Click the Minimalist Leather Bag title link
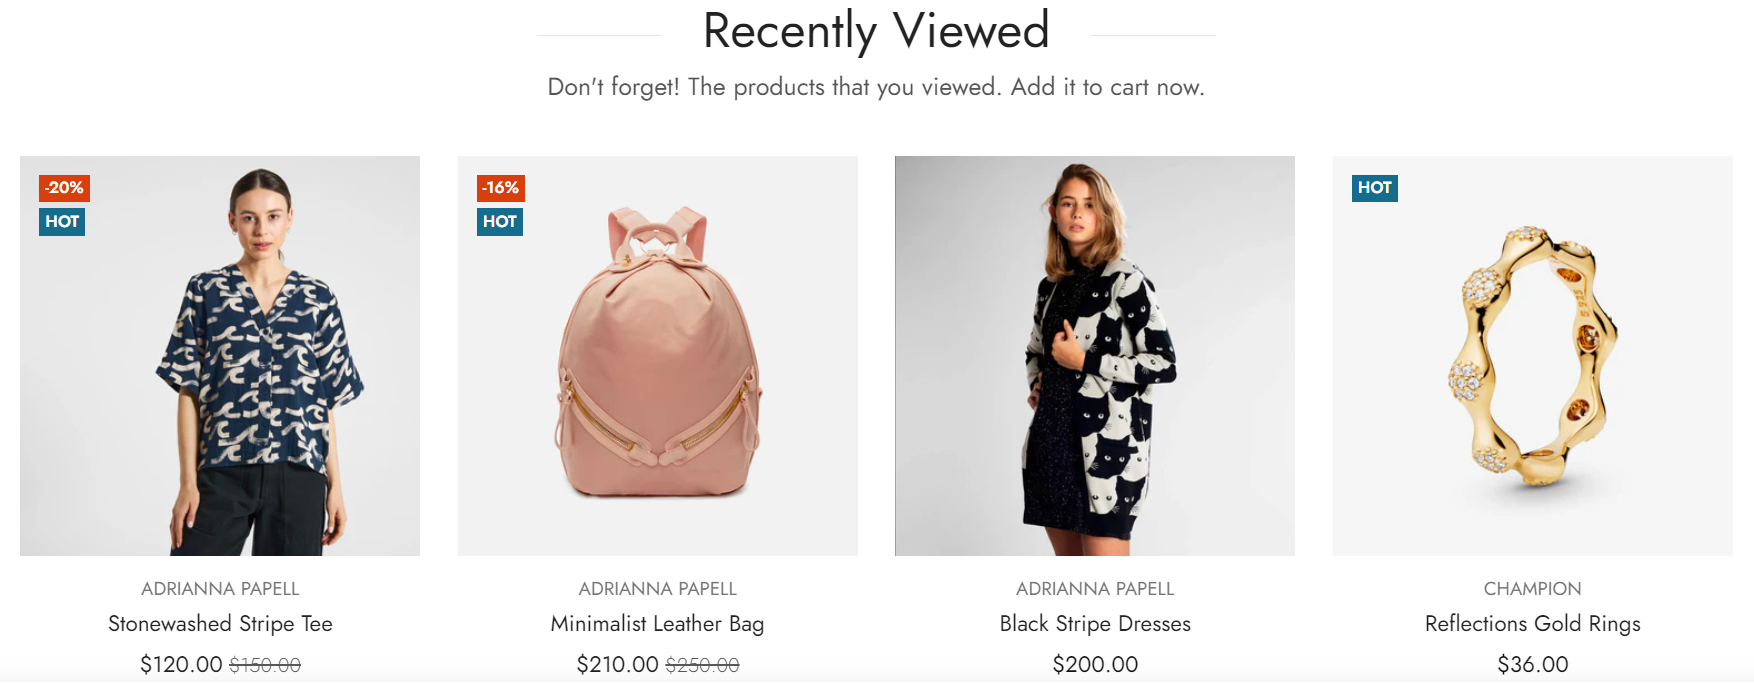This screenshot has width=1754, height=693. (x=658, y=624)
